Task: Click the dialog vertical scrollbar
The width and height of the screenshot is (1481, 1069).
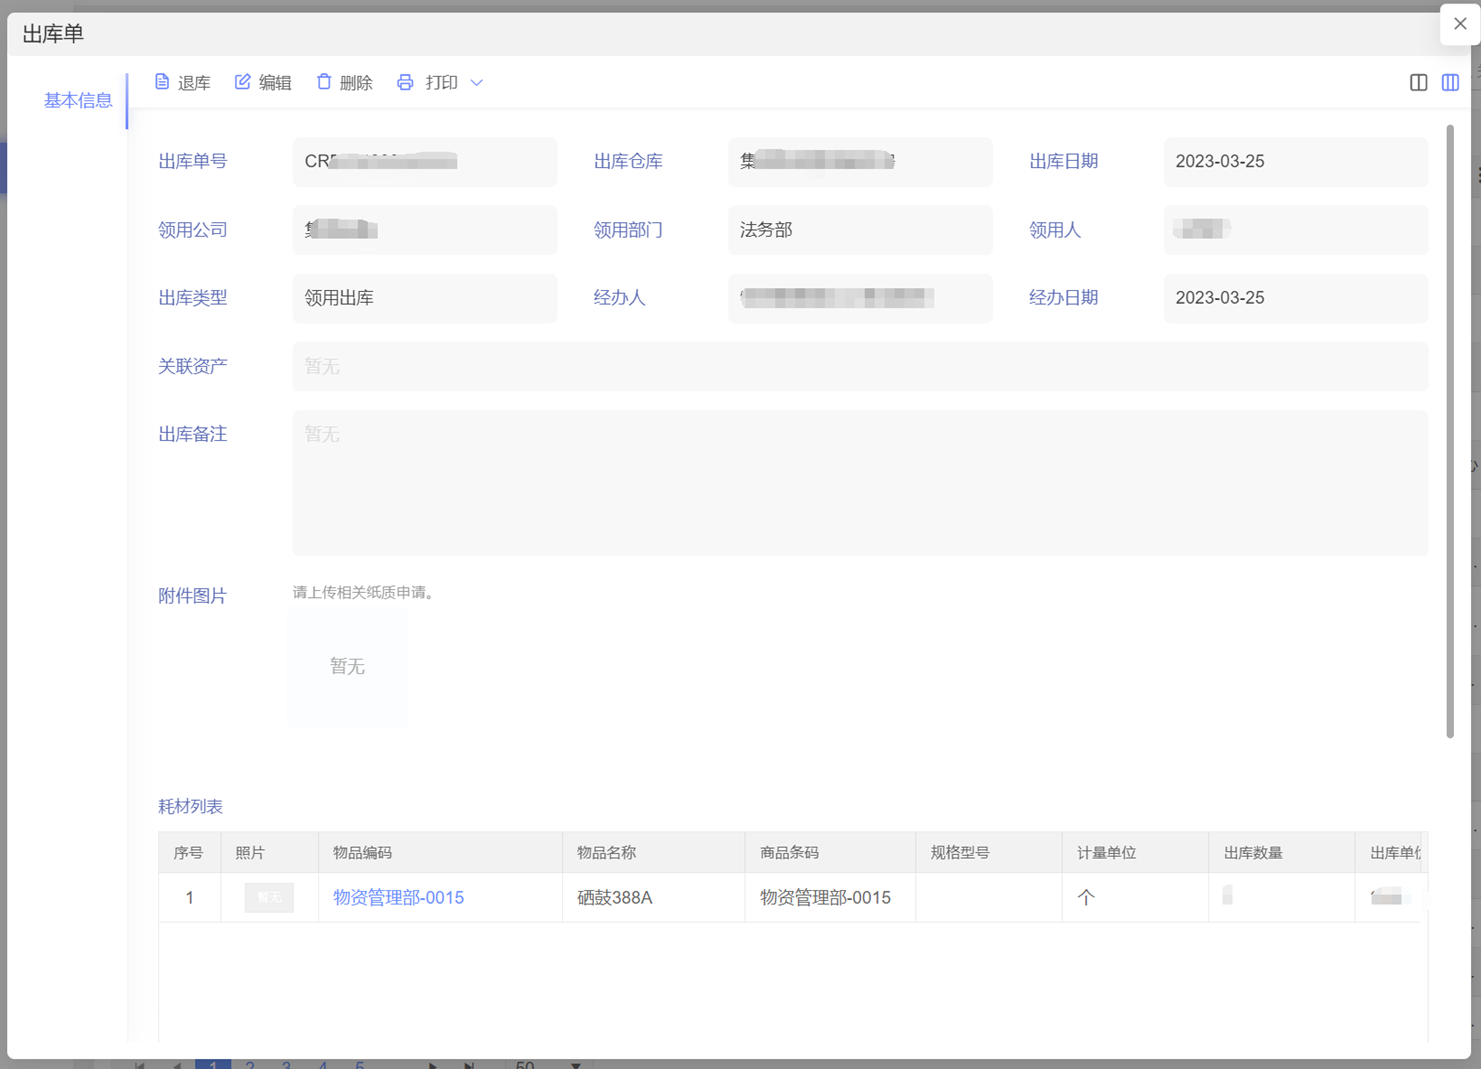Action: (x=1450, y=430)
